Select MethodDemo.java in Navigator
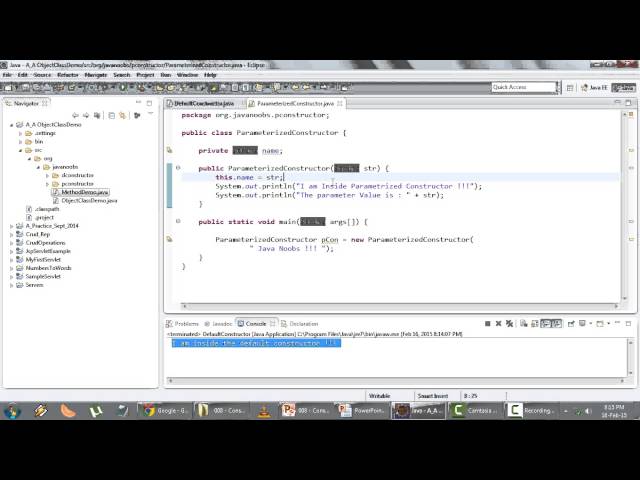This screenshot has height=480, width=640. (81, 192)
